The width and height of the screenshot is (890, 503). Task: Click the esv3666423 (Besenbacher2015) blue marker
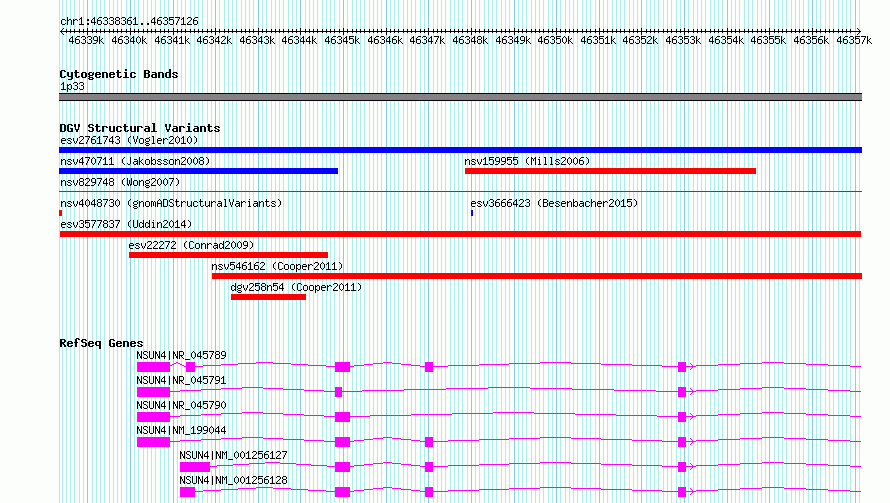pos(472,213)
